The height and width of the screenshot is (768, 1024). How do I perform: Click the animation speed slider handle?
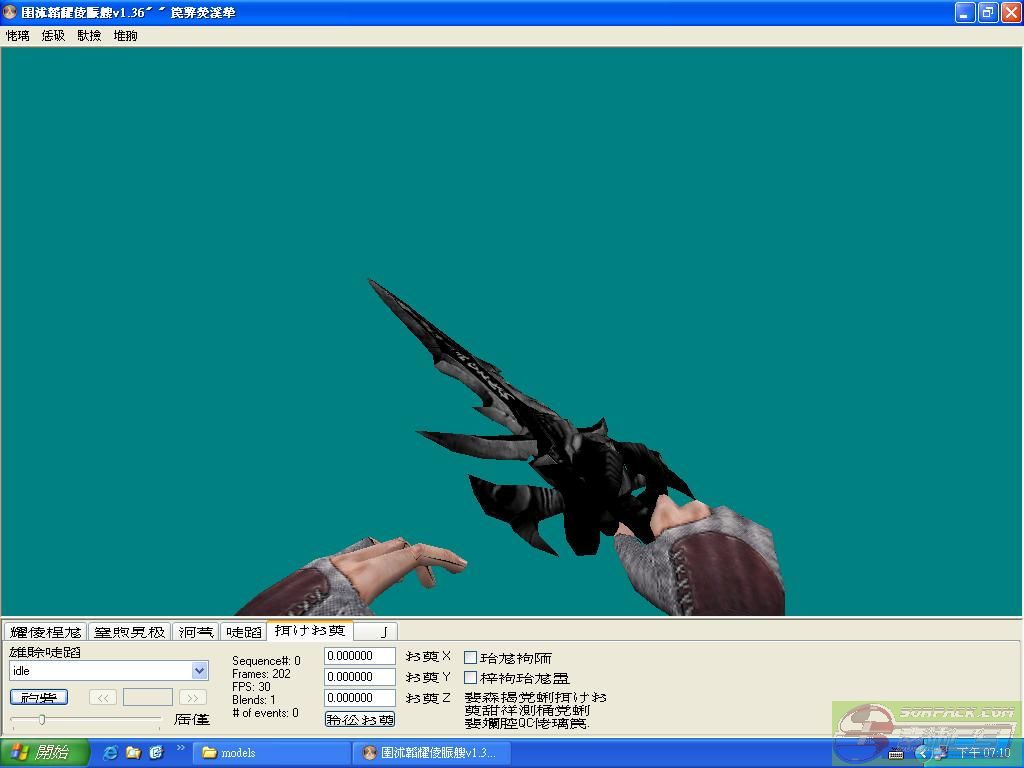[x=41, y=719]
